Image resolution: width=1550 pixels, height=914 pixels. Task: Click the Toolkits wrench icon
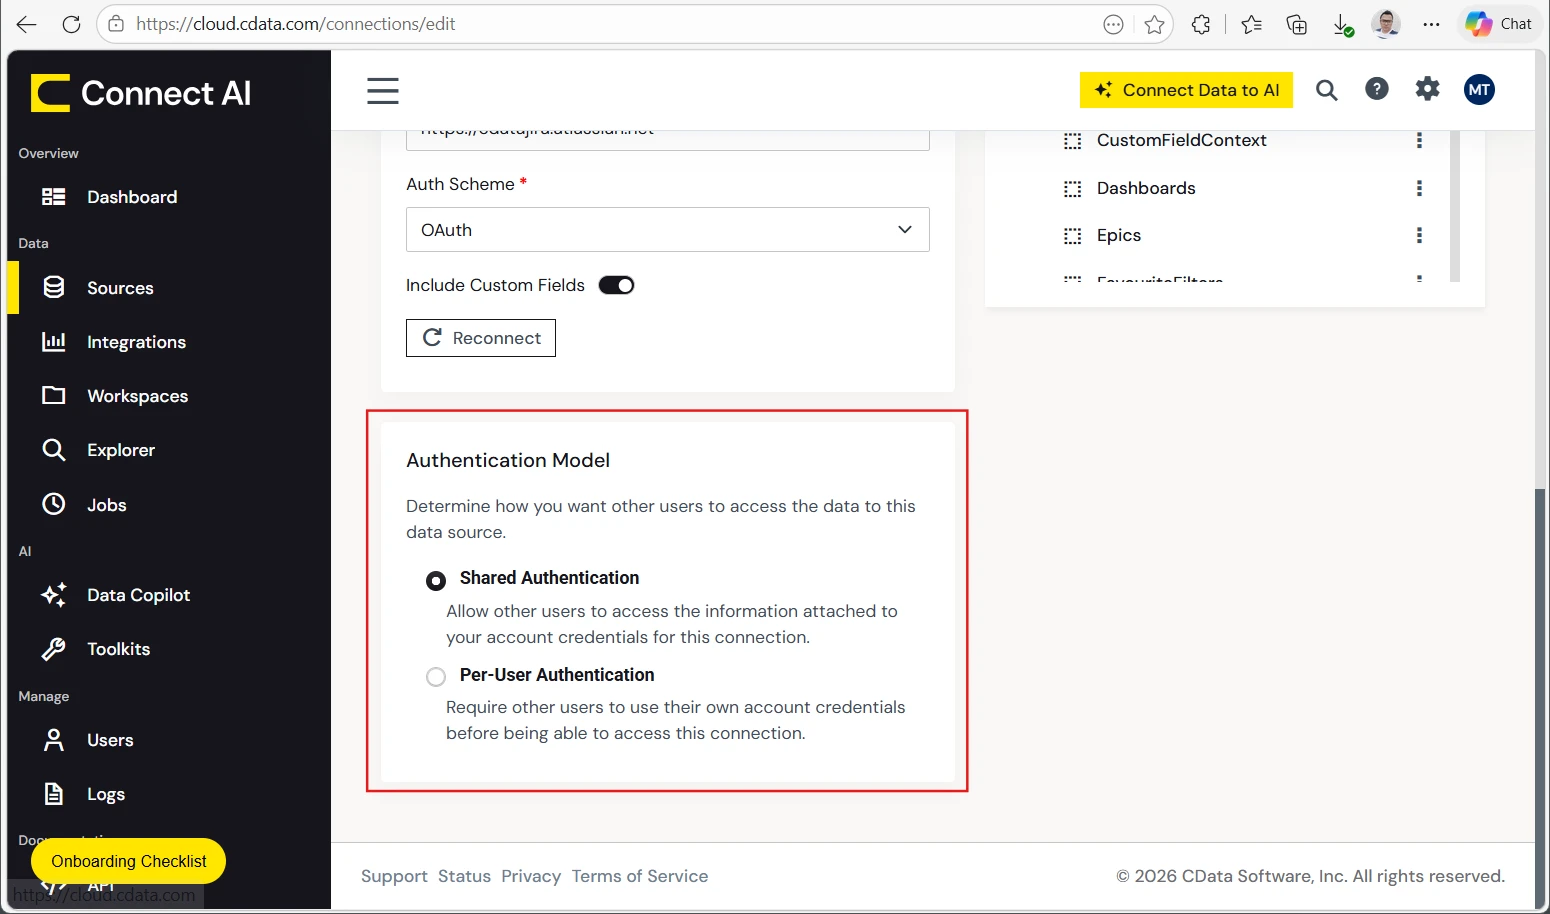54,649
